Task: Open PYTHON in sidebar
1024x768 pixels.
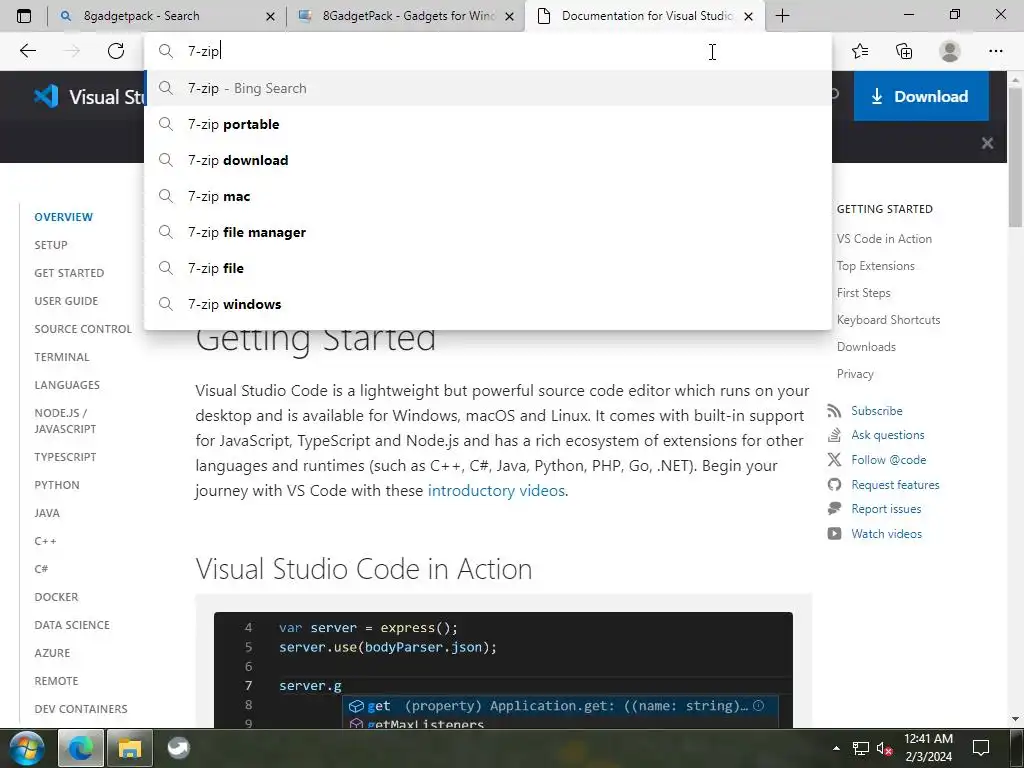Action: coord(57,485)
